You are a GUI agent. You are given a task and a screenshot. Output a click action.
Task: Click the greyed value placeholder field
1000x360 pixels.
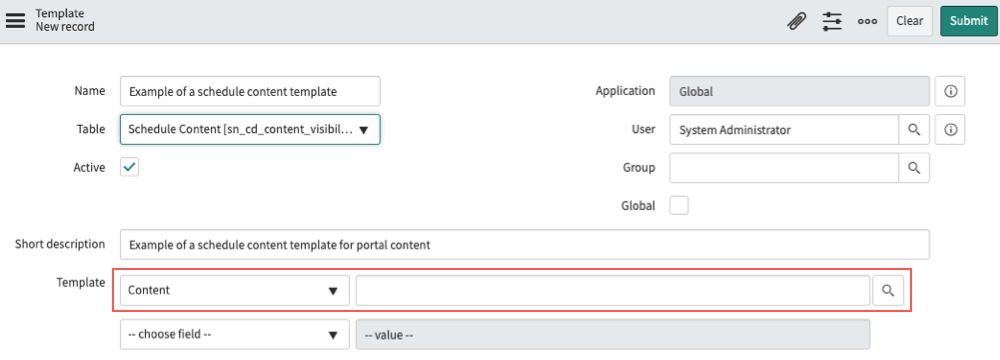point(613,334)
